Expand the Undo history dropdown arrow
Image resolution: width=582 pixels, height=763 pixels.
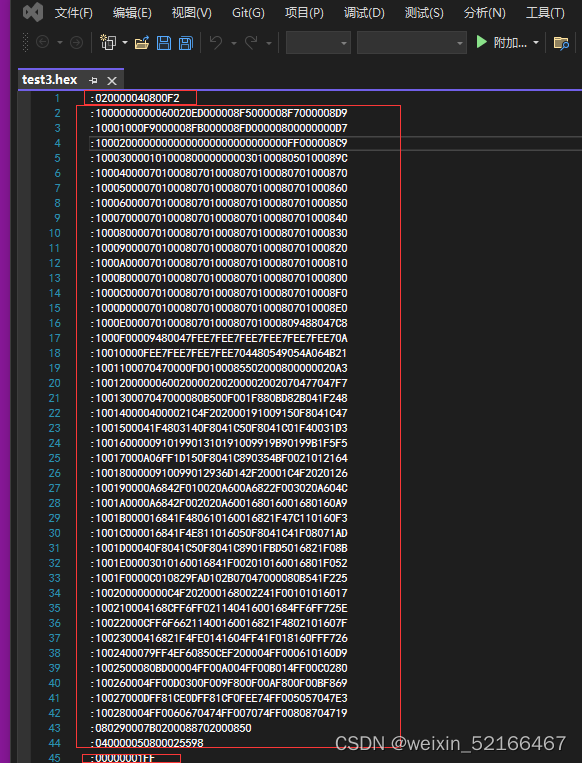click(234, 43)
